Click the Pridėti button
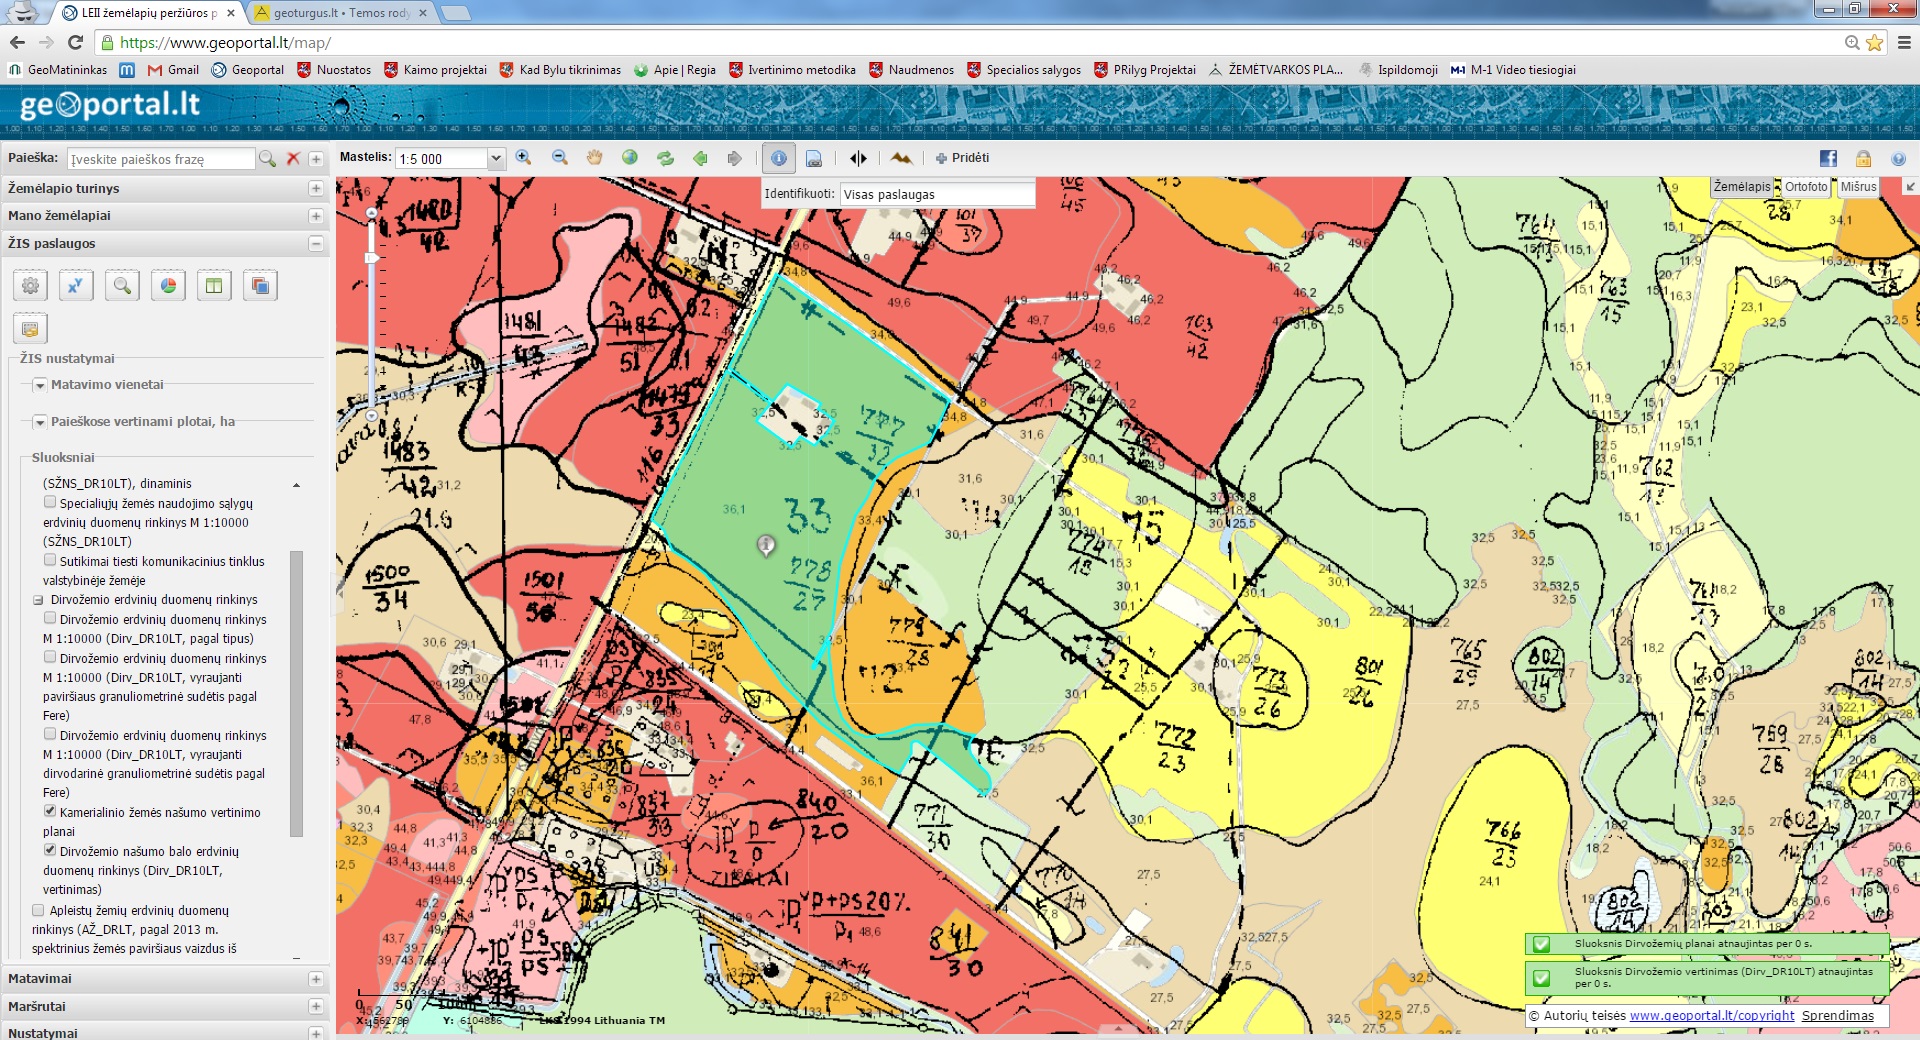Viewport: 1920px width, 1040px height. 962,158
